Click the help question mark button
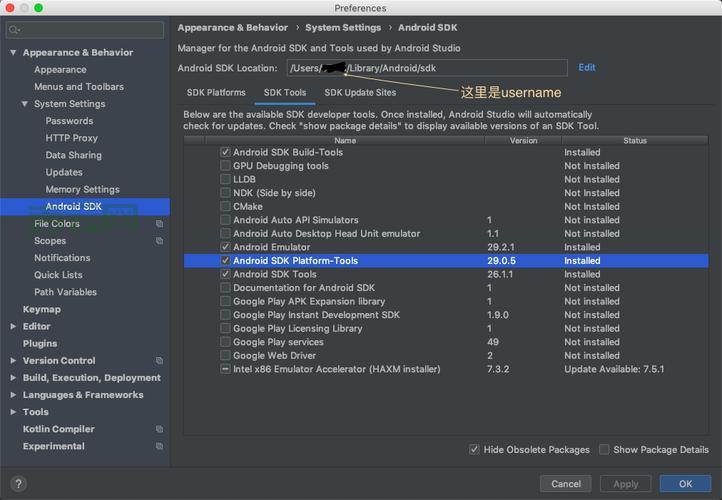The width and height of the screenshot is (722, 500). click(x=17, y=484)
